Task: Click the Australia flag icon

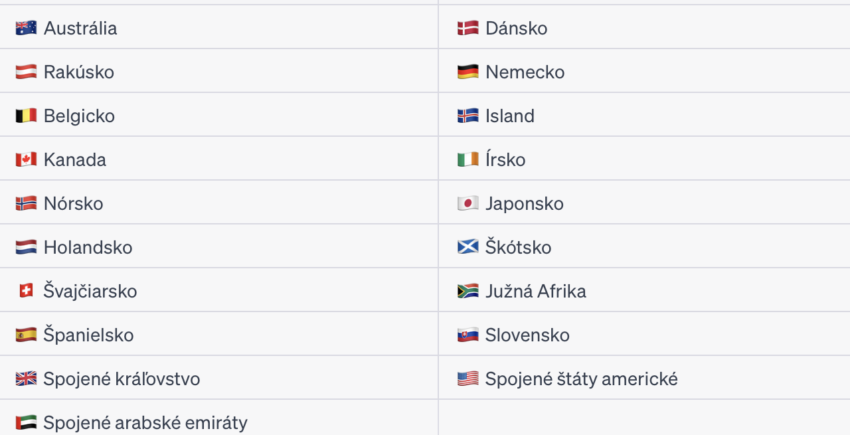Action: pos(26,28)
